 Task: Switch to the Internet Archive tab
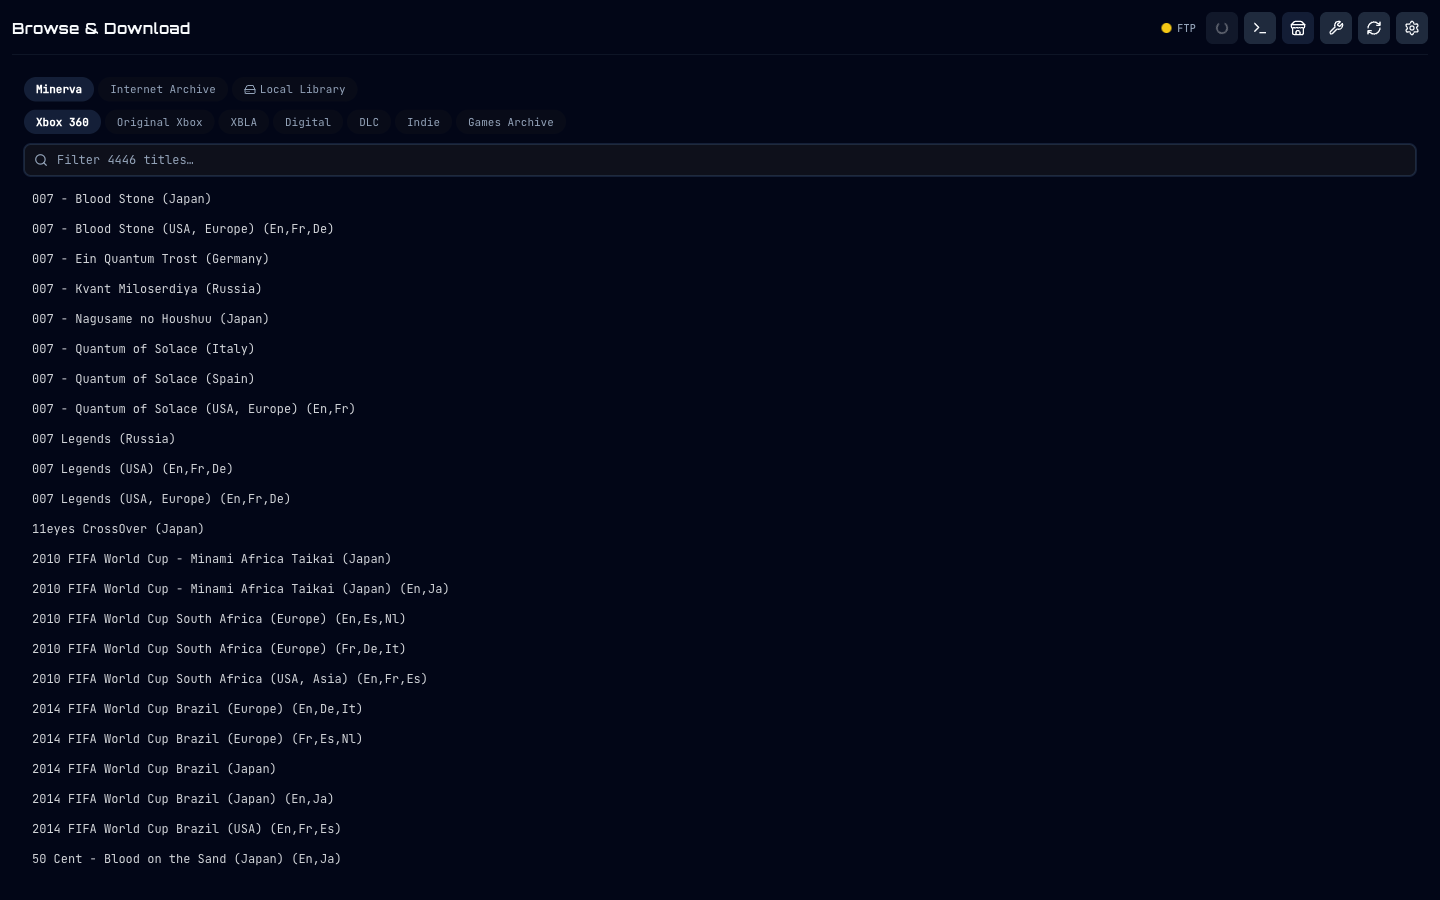click(163, 89)
